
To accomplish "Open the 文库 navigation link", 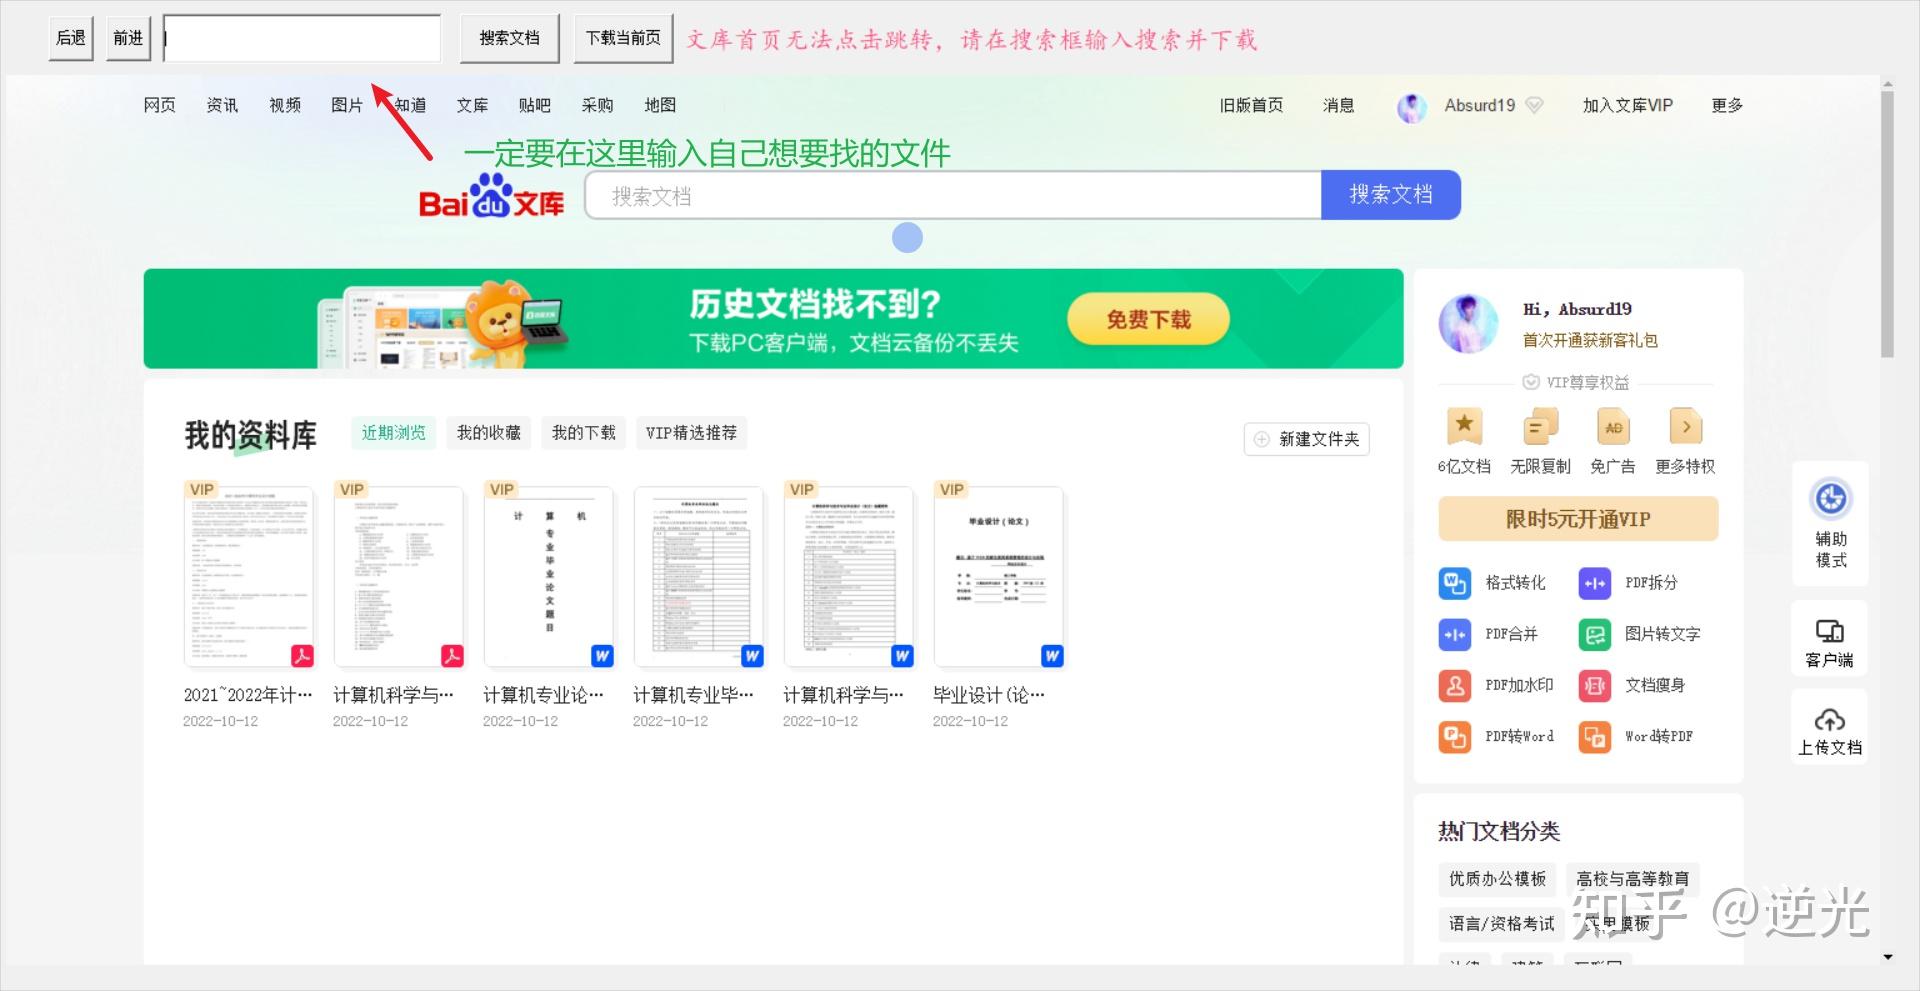I will 472,105.
